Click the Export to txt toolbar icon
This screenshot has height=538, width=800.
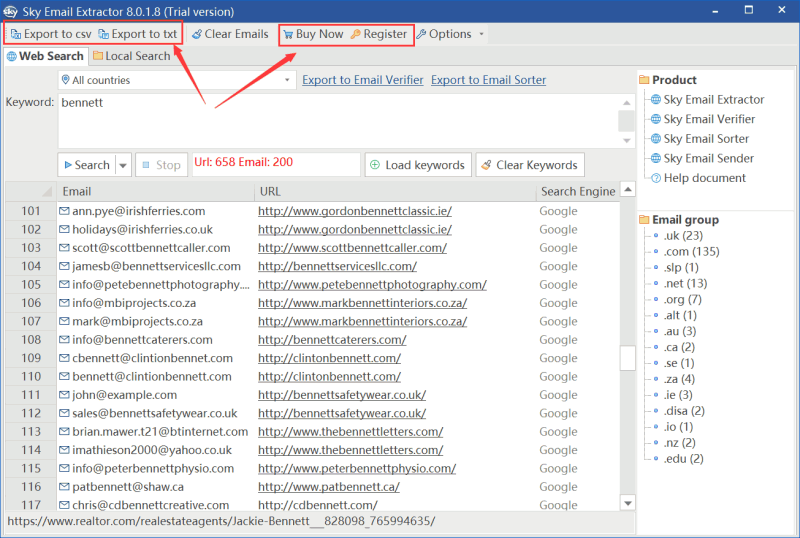pos(103,34)
